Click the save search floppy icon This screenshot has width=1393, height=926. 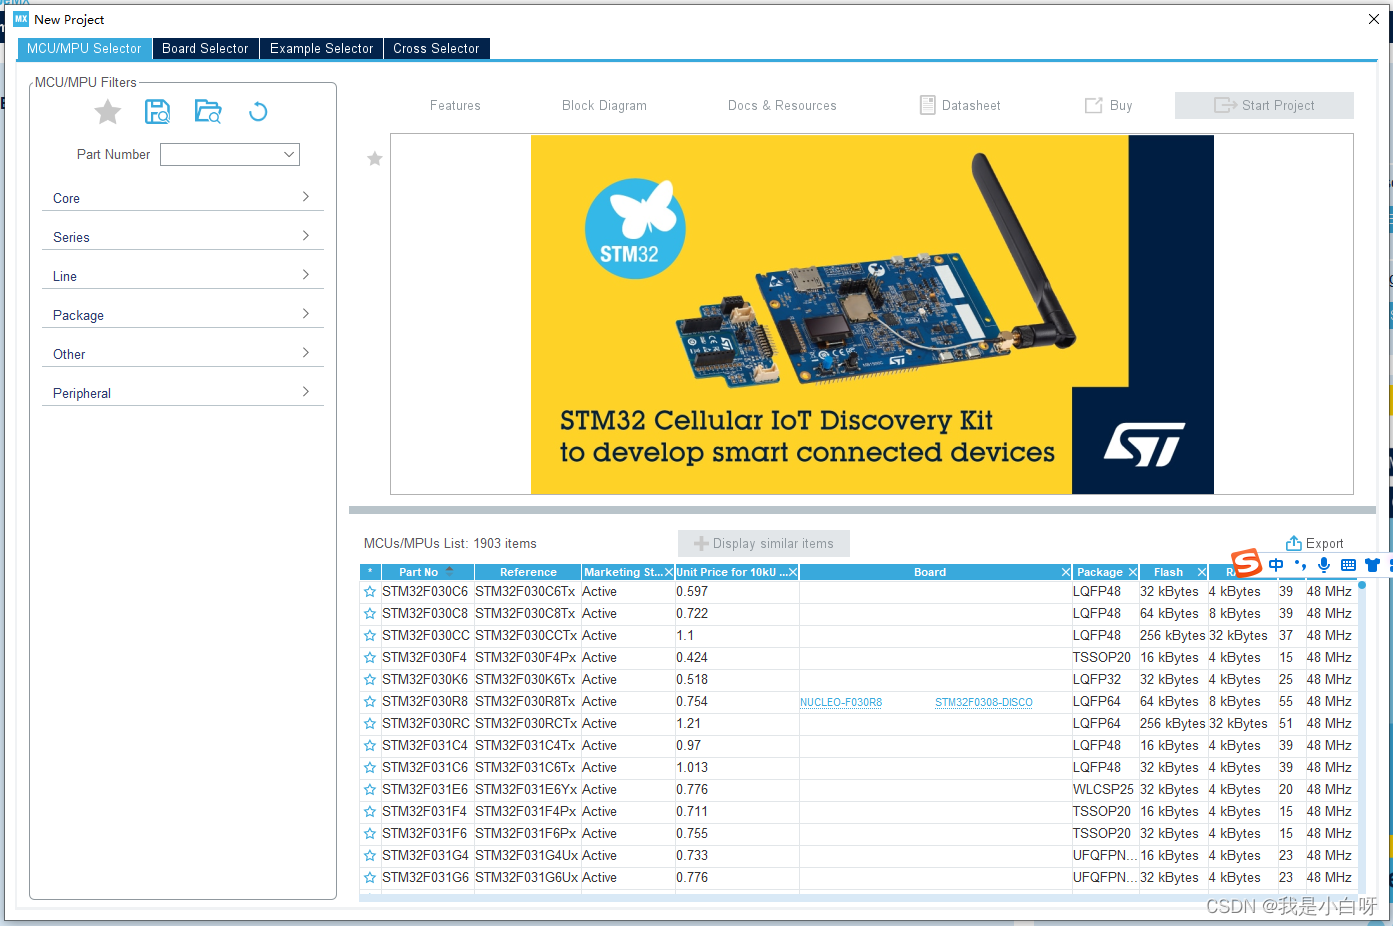[157, 112]
